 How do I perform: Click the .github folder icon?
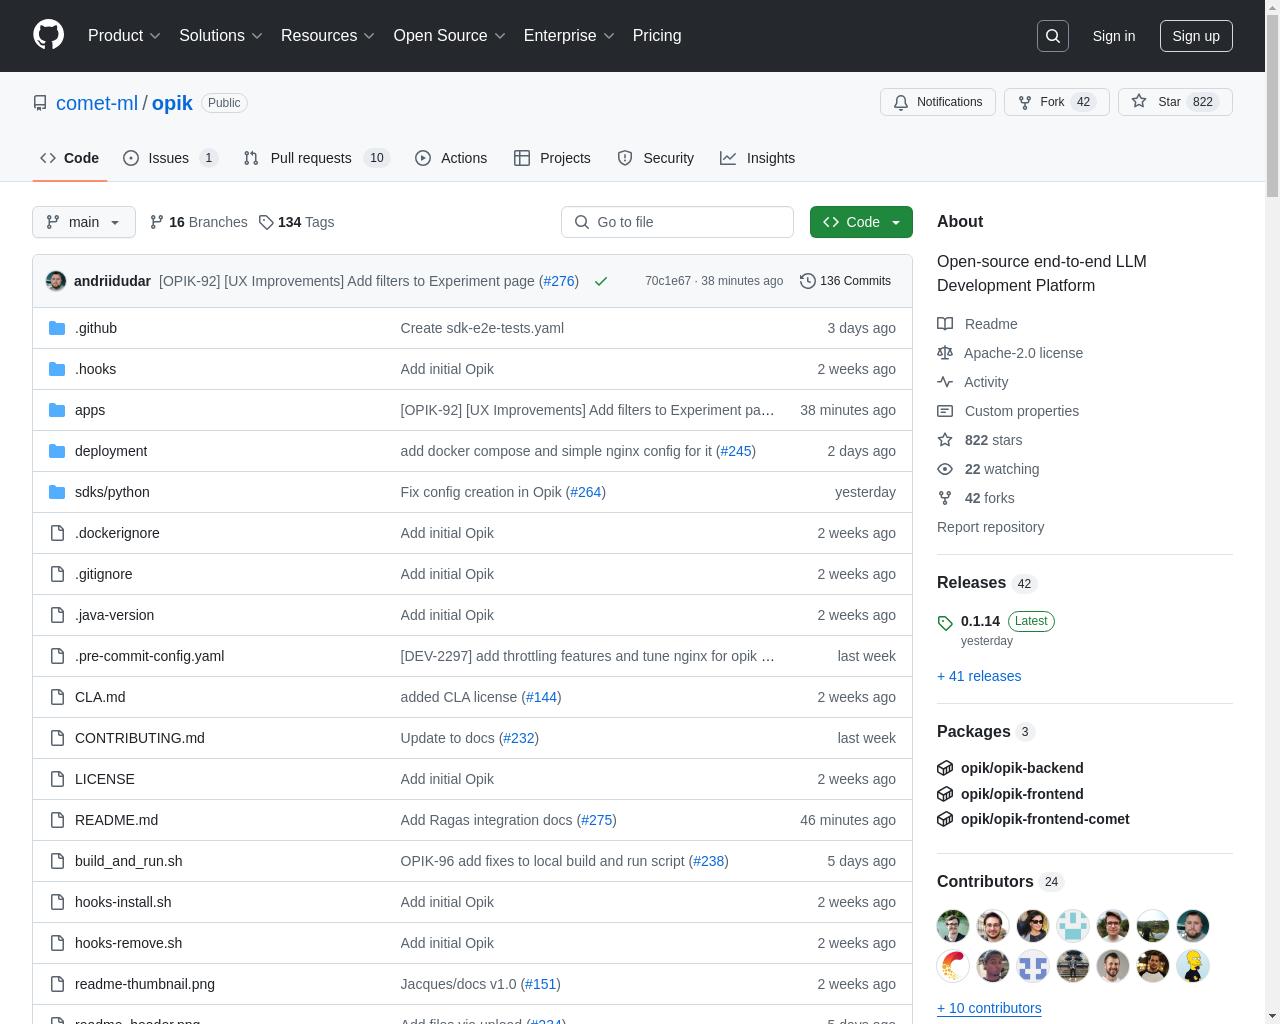click(x=57, y=328)
